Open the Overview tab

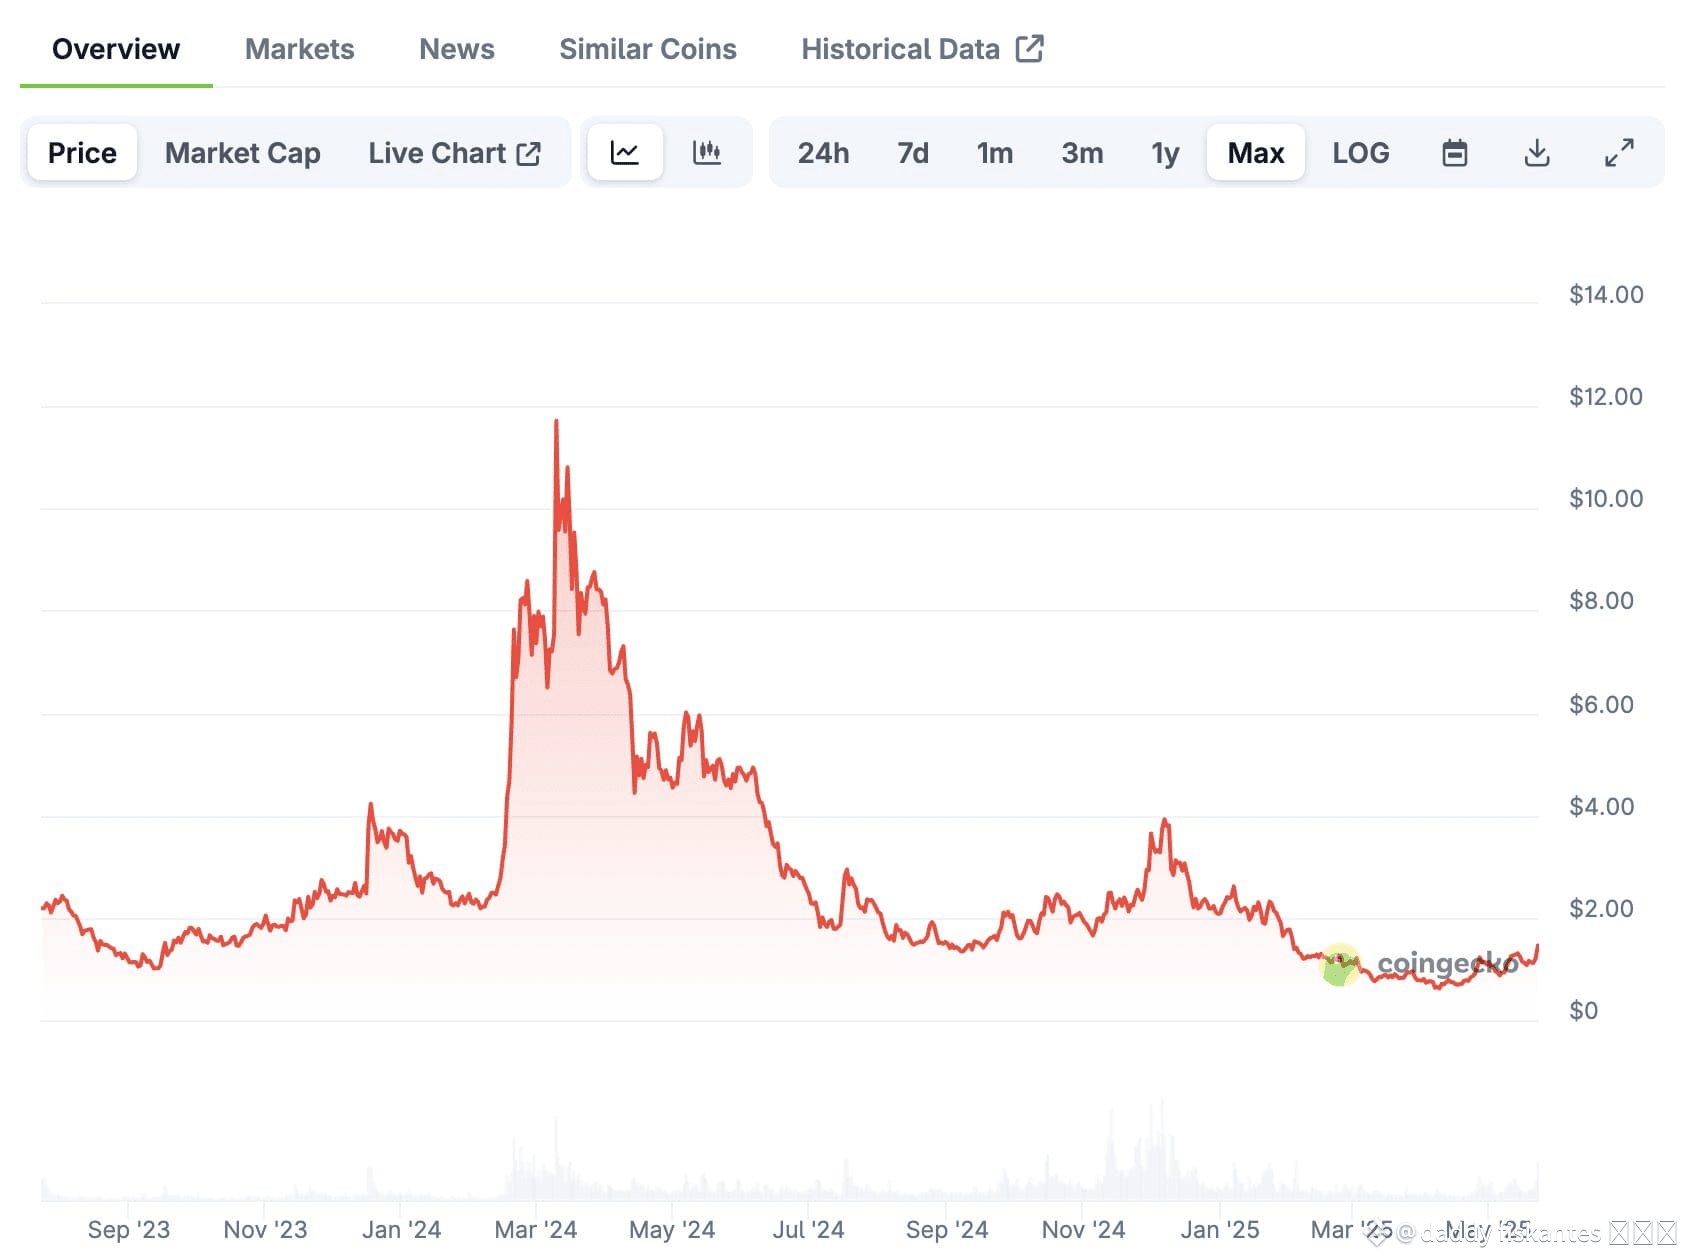click(116, 49)
